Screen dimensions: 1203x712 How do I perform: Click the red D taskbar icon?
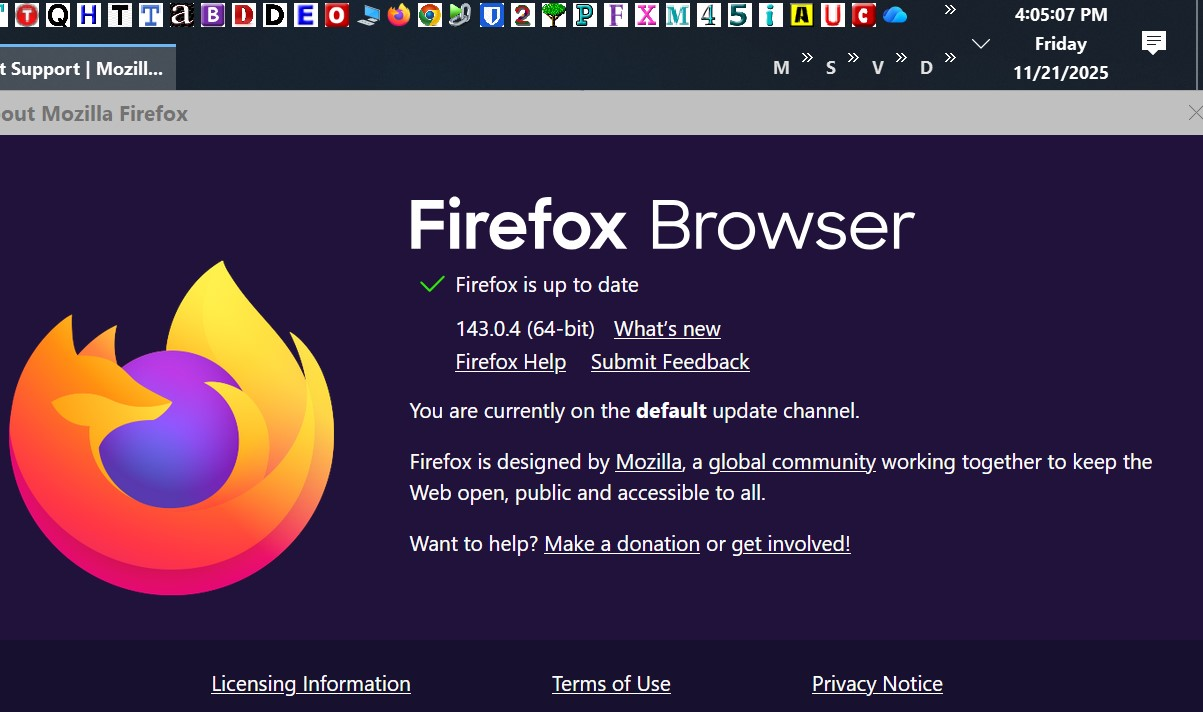coord(244,15)
